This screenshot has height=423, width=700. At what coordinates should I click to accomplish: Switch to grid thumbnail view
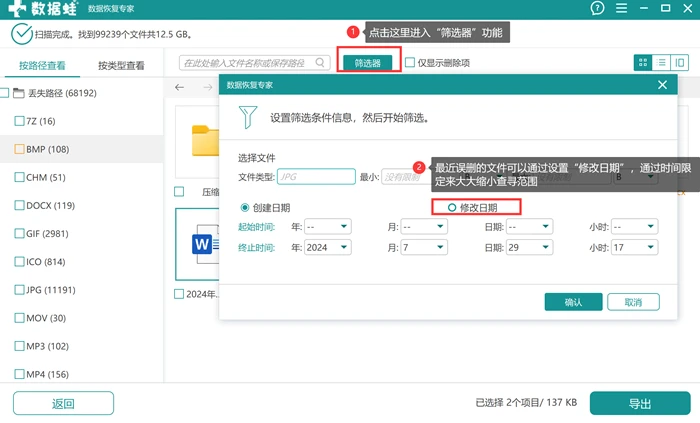point(643,62)
